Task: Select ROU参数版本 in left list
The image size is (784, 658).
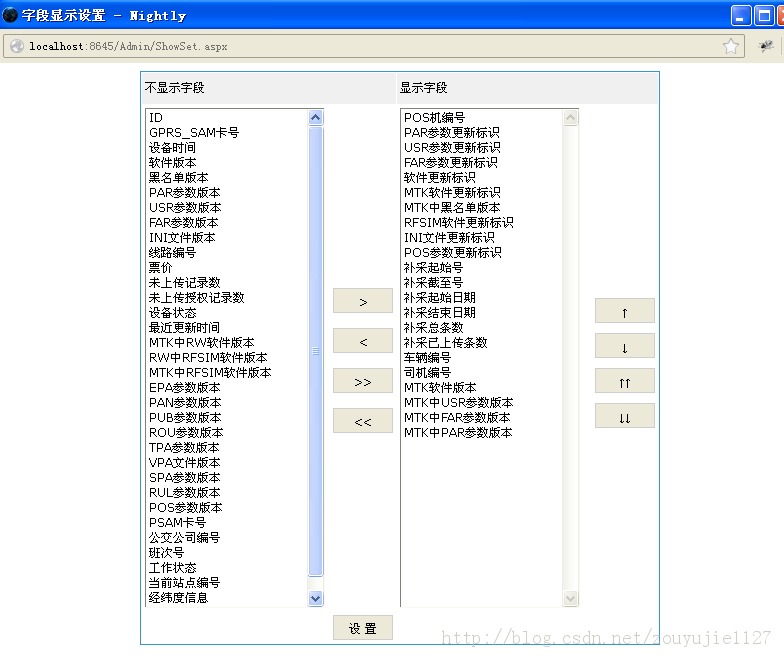Action: tap(228, 432)
